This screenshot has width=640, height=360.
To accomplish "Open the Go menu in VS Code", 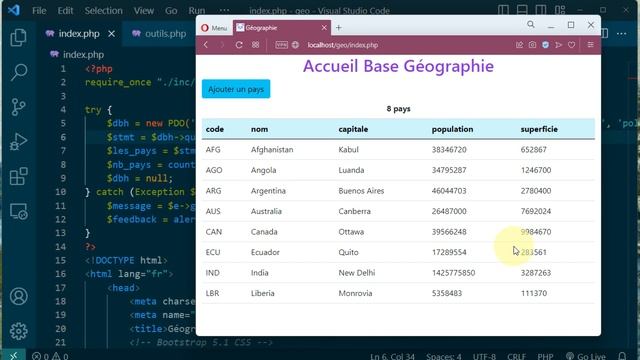I will [x=171, y=11].
